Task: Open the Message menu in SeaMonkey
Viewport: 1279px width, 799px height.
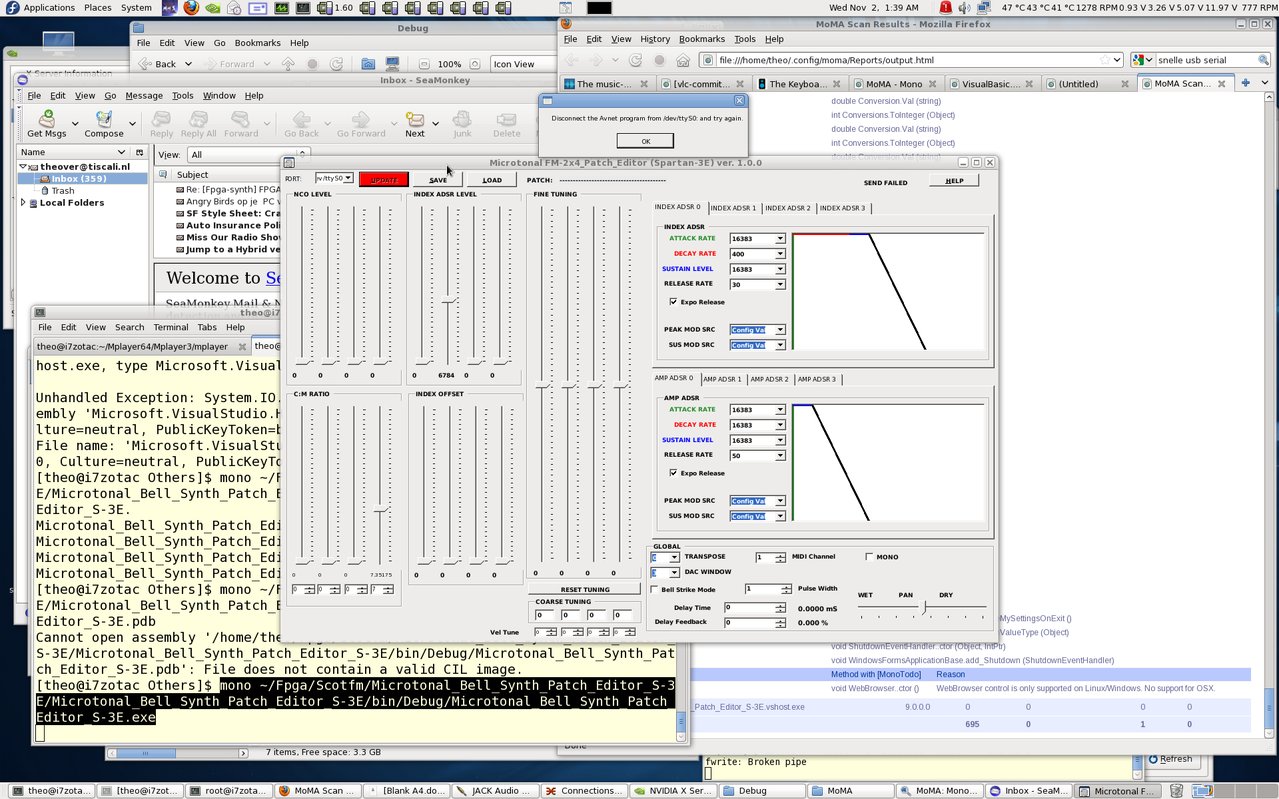Action: pyautogui.click(x=143, y=96)
